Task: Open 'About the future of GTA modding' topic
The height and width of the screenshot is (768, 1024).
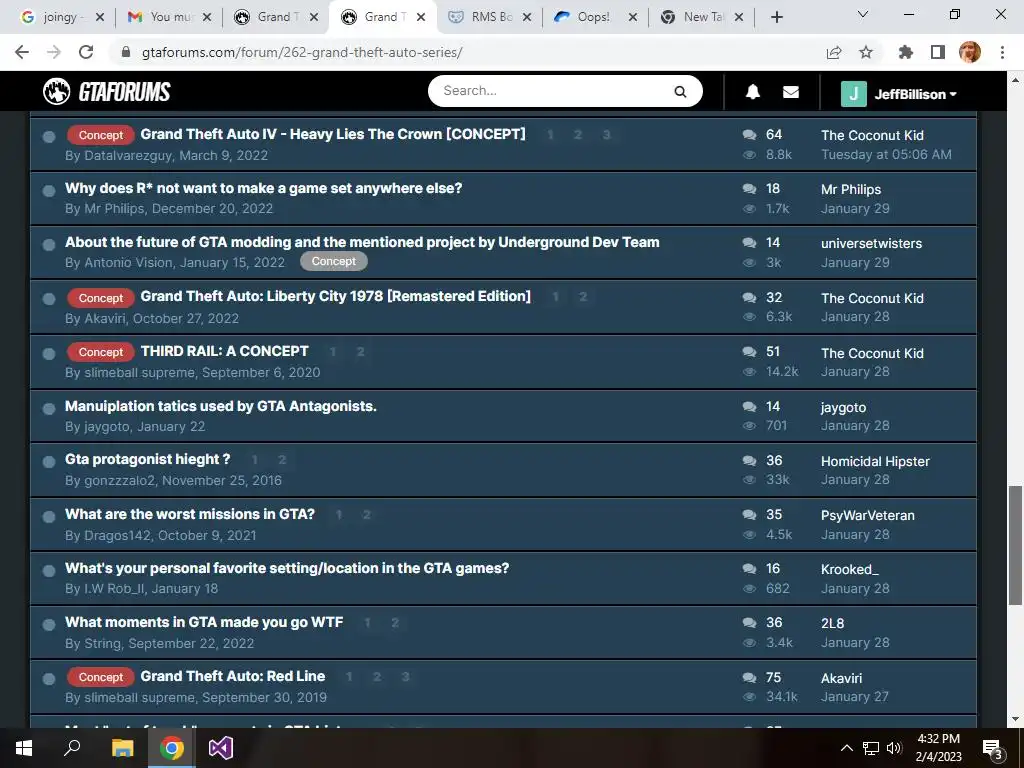Action: pos(362,242)
